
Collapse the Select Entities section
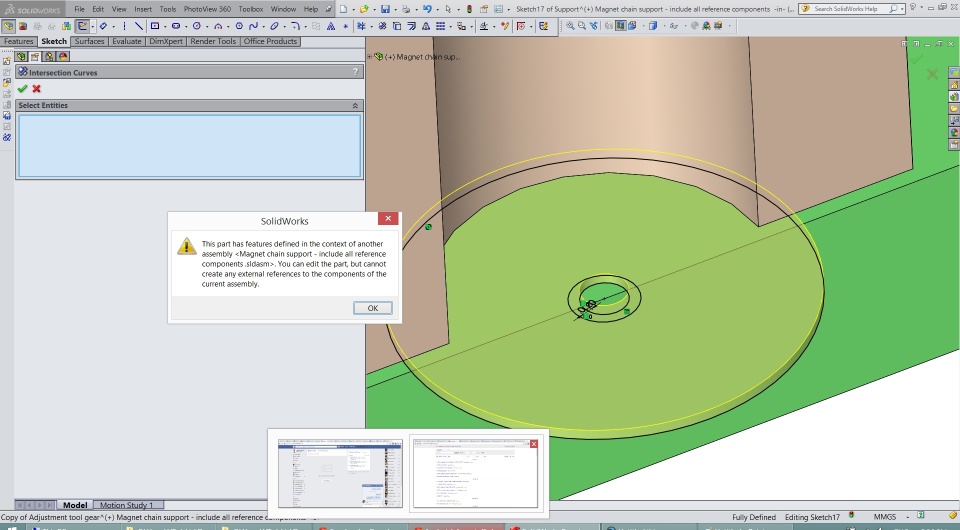355,105
